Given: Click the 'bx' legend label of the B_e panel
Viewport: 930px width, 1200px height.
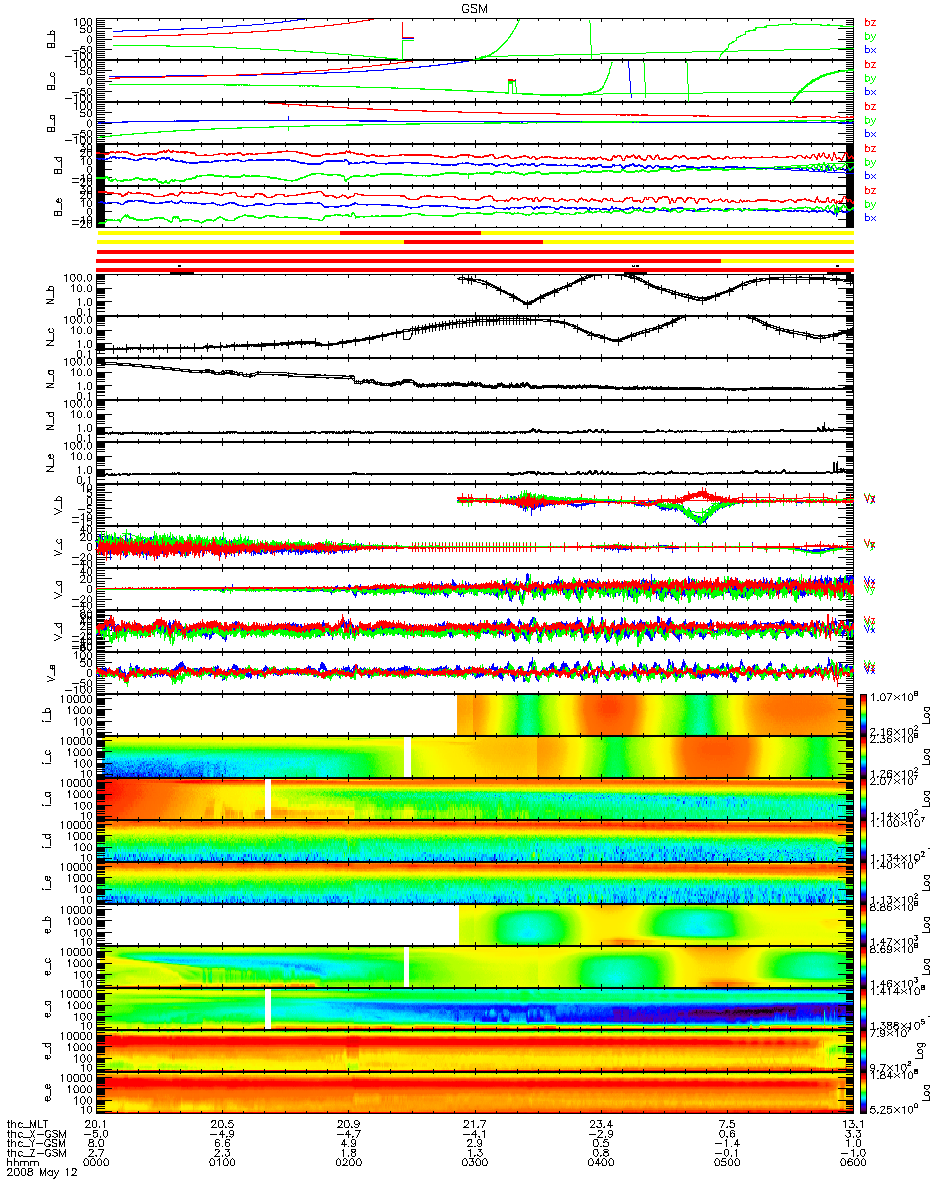Looking at the screenshot, I should click(870, 217).
